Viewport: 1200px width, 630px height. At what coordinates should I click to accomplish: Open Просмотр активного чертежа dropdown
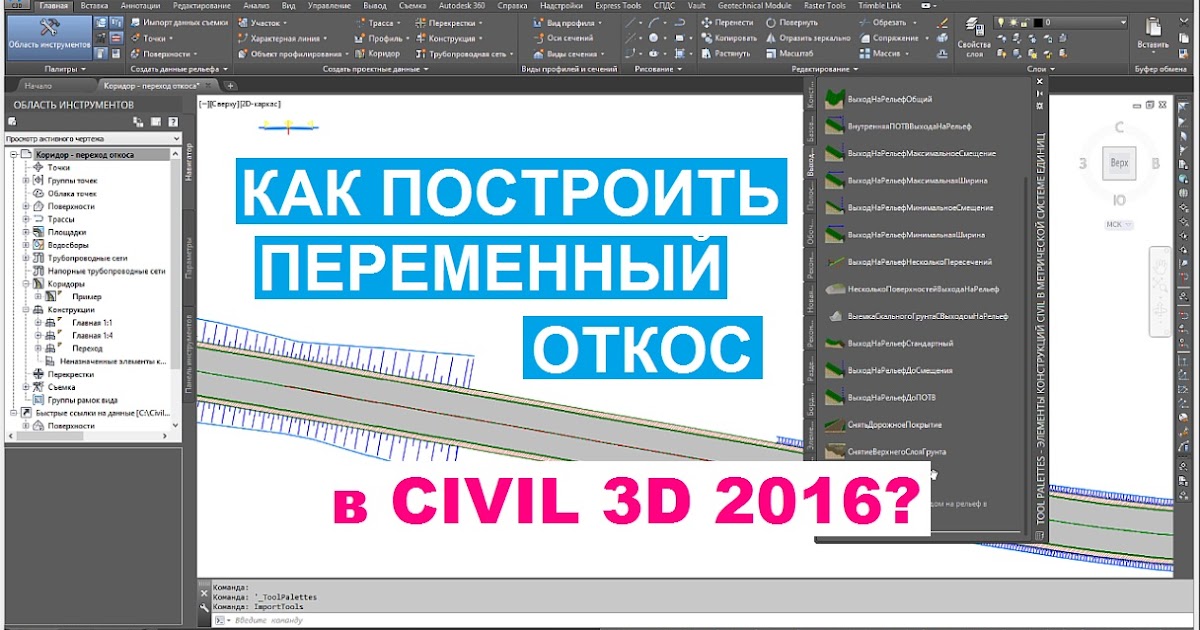click(92, 139)
